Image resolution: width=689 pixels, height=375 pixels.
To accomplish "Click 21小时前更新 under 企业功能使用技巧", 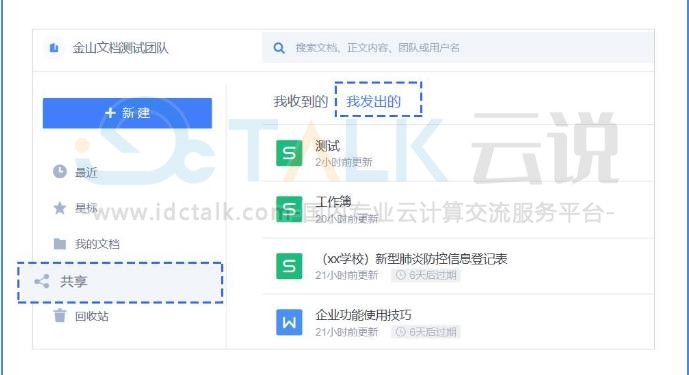I will (x=347, y=332).
